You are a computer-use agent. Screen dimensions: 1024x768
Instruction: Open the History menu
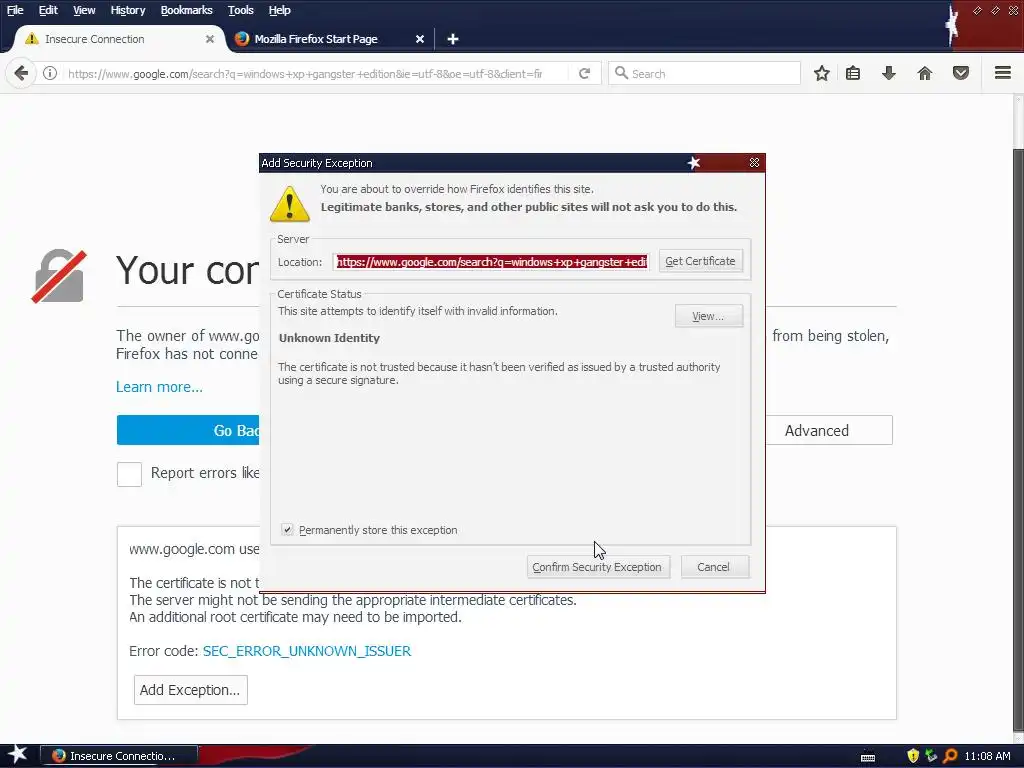click(128, 10)
